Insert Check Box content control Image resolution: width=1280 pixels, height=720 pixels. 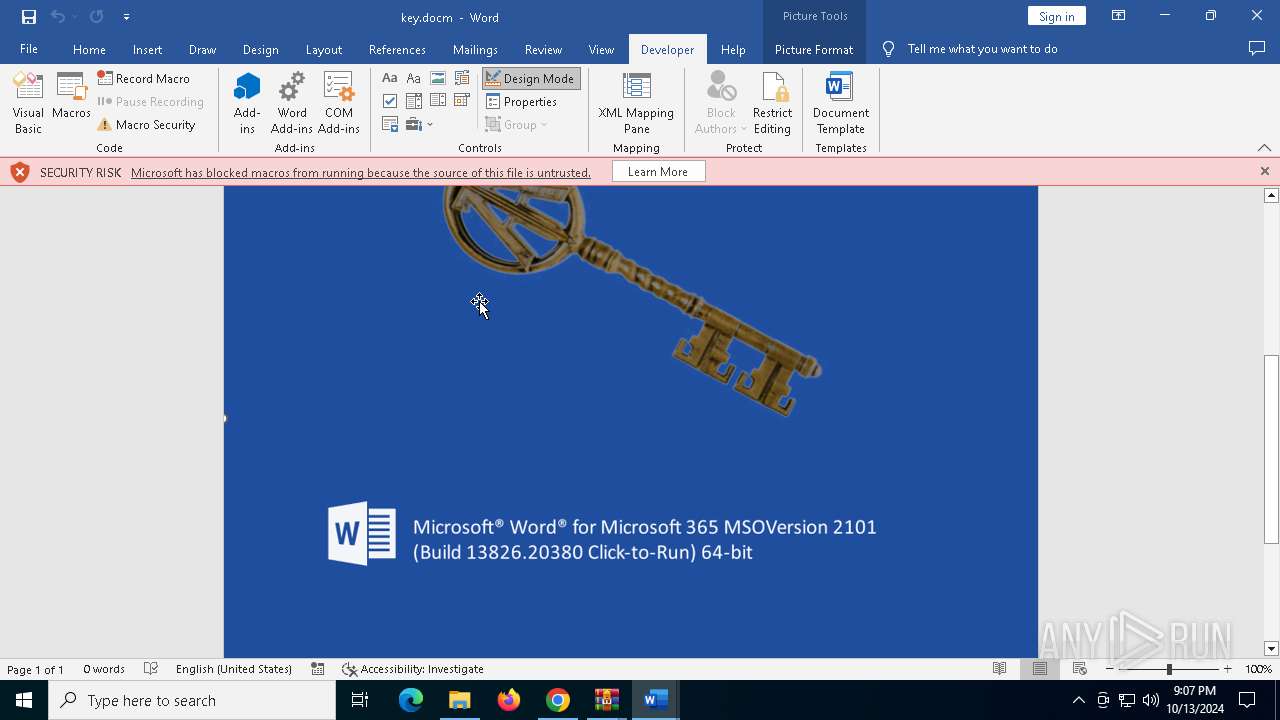click(390, 101)
